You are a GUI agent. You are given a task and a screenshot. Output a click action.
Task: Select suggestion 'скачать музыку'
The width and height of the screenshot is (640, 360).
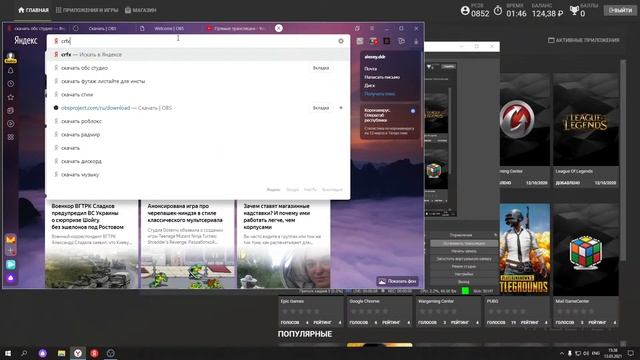pyautogui.click(x=198, y=175)
